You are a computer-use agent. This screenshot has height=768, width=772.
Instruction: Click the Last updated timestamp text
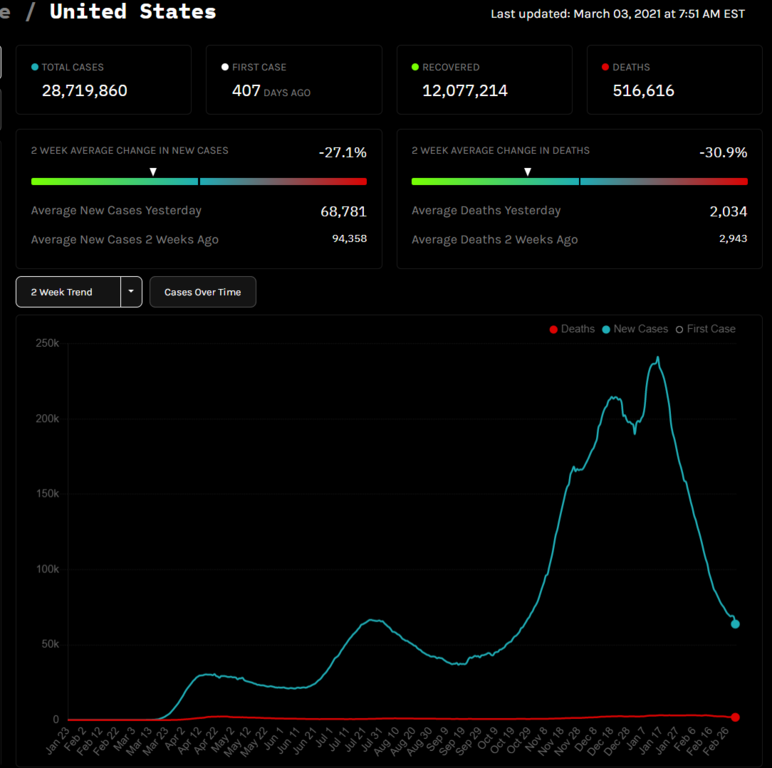click(617, 14)
